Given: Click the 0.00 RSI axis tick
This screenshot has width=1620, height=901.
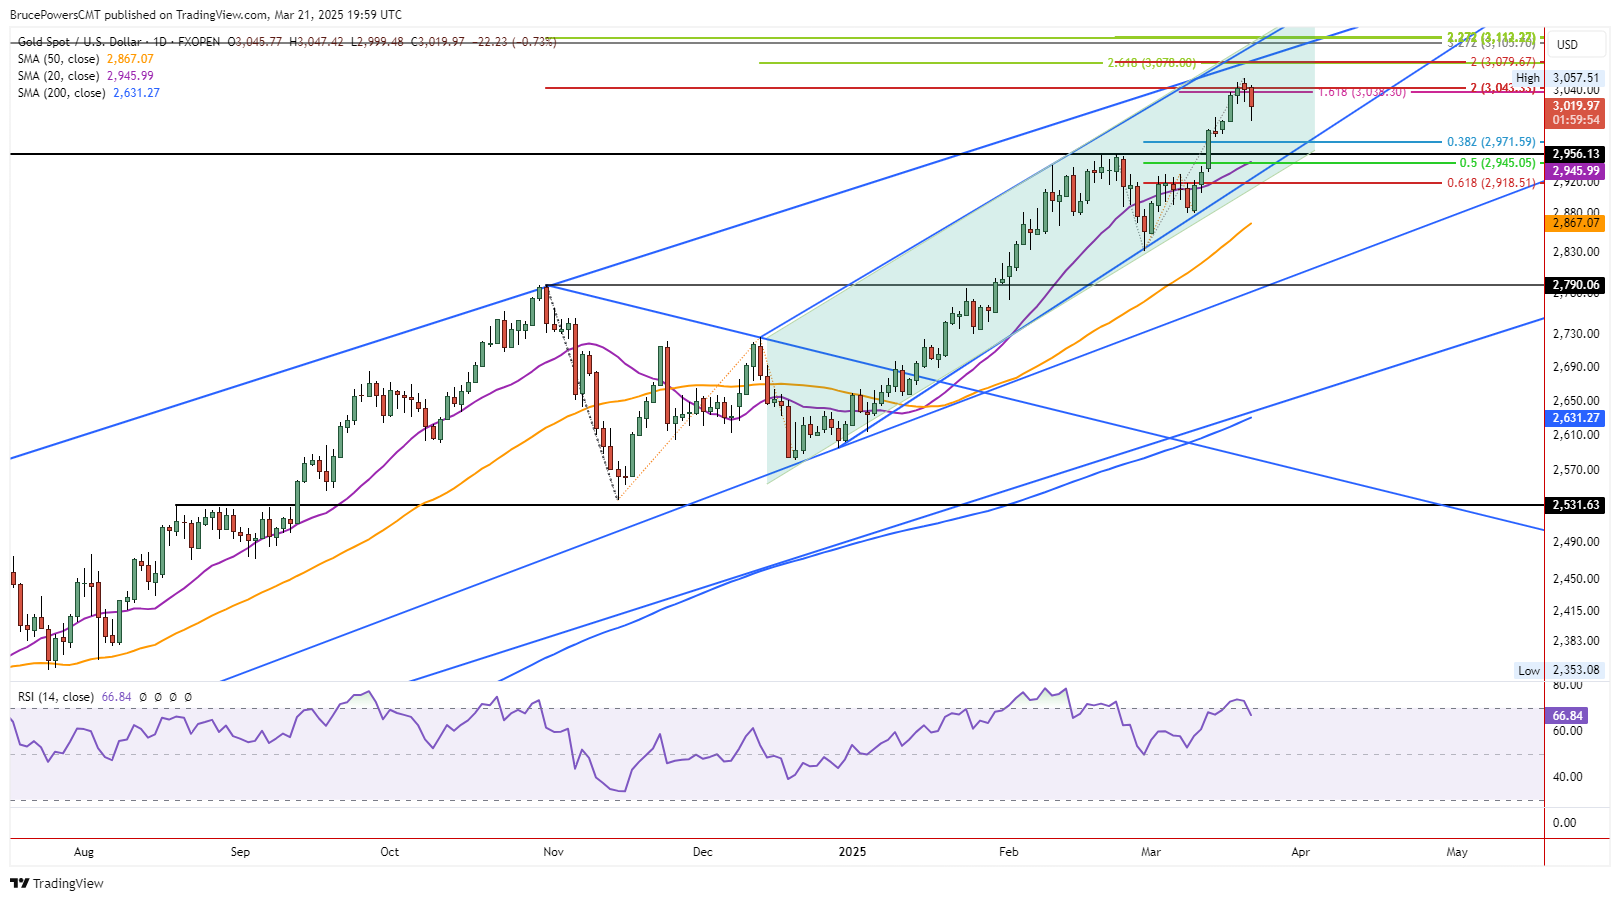Looking at the screenshot, I should click(x=1564, y=823).
